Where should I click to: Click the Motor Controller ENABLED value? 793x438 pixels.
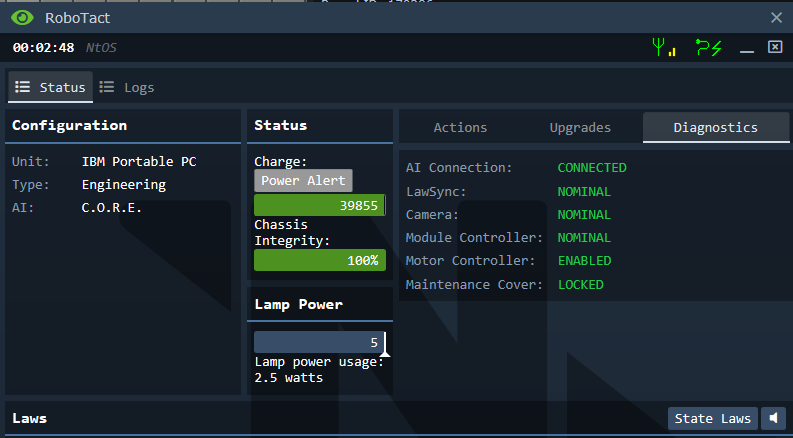pos(585,260)
